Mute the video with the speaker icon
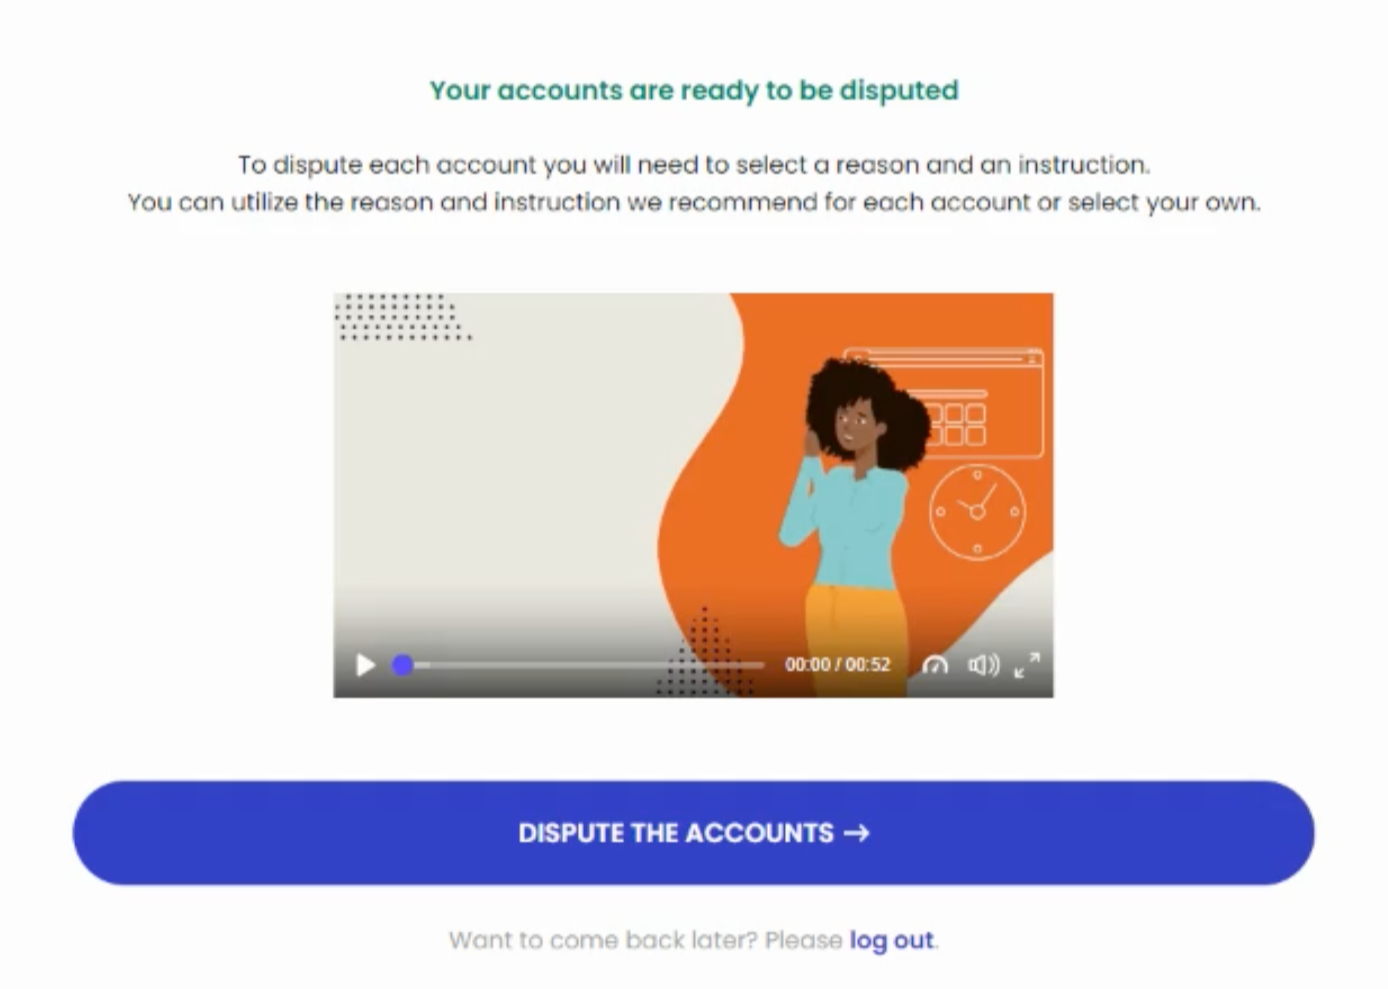Image resolution: width=1388 pixels, height=989 pixels. coord(983,665)
